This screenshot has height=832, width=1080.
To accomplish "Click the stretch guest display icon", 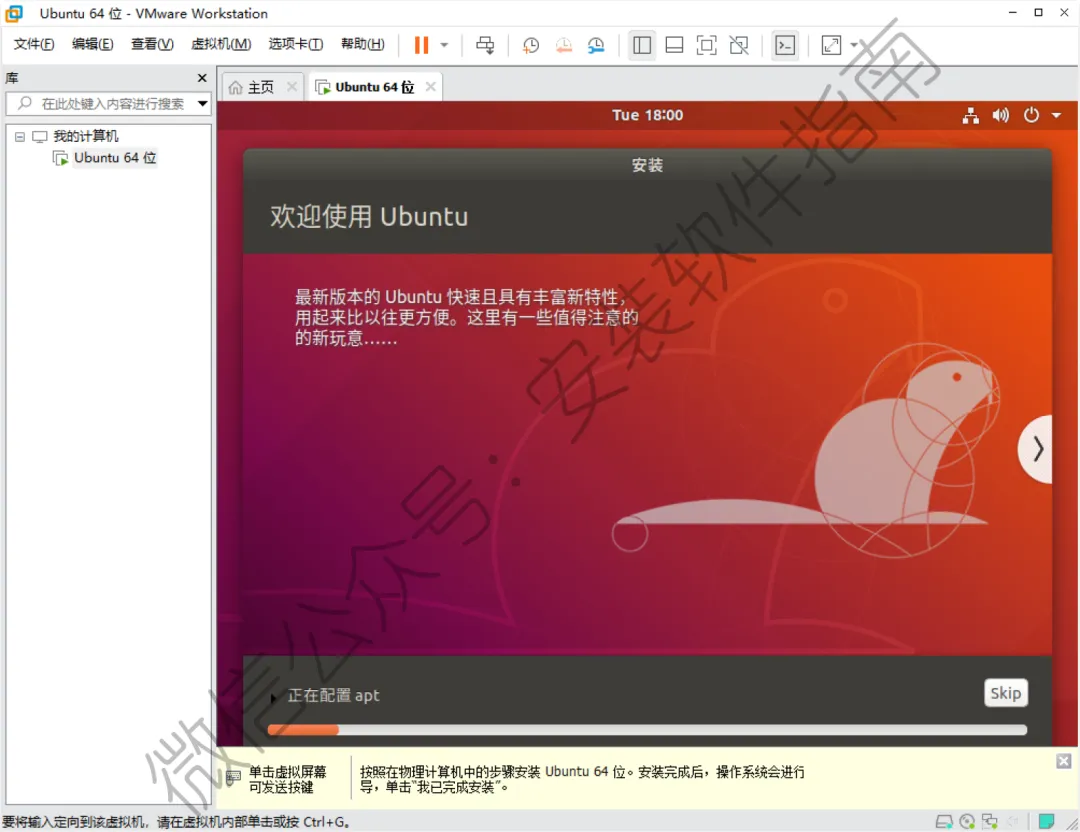I will click(x=831, y=45).
